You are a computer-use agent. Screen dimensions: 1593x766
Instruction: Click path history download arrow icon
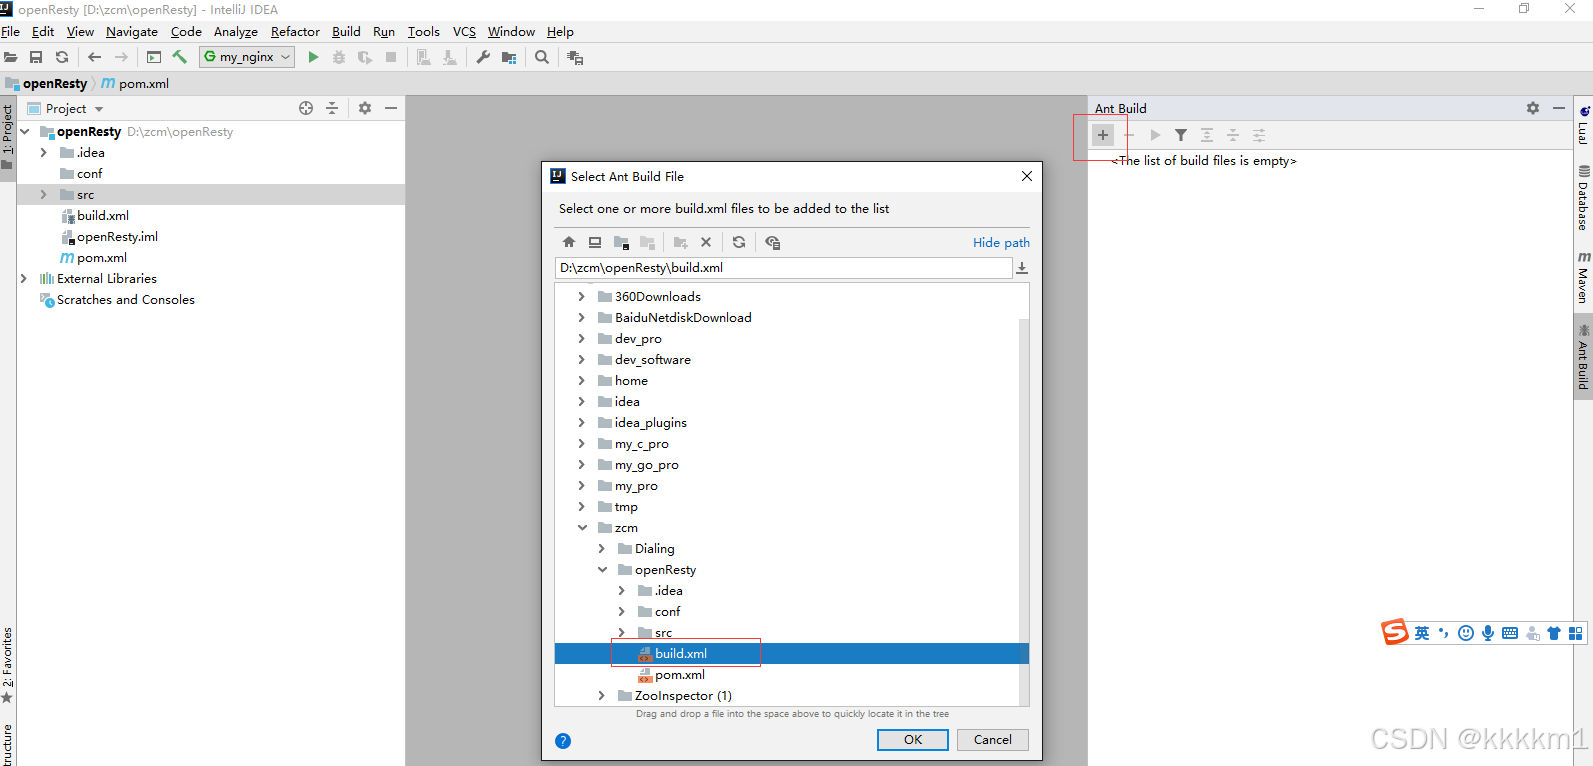[1022, 268]
